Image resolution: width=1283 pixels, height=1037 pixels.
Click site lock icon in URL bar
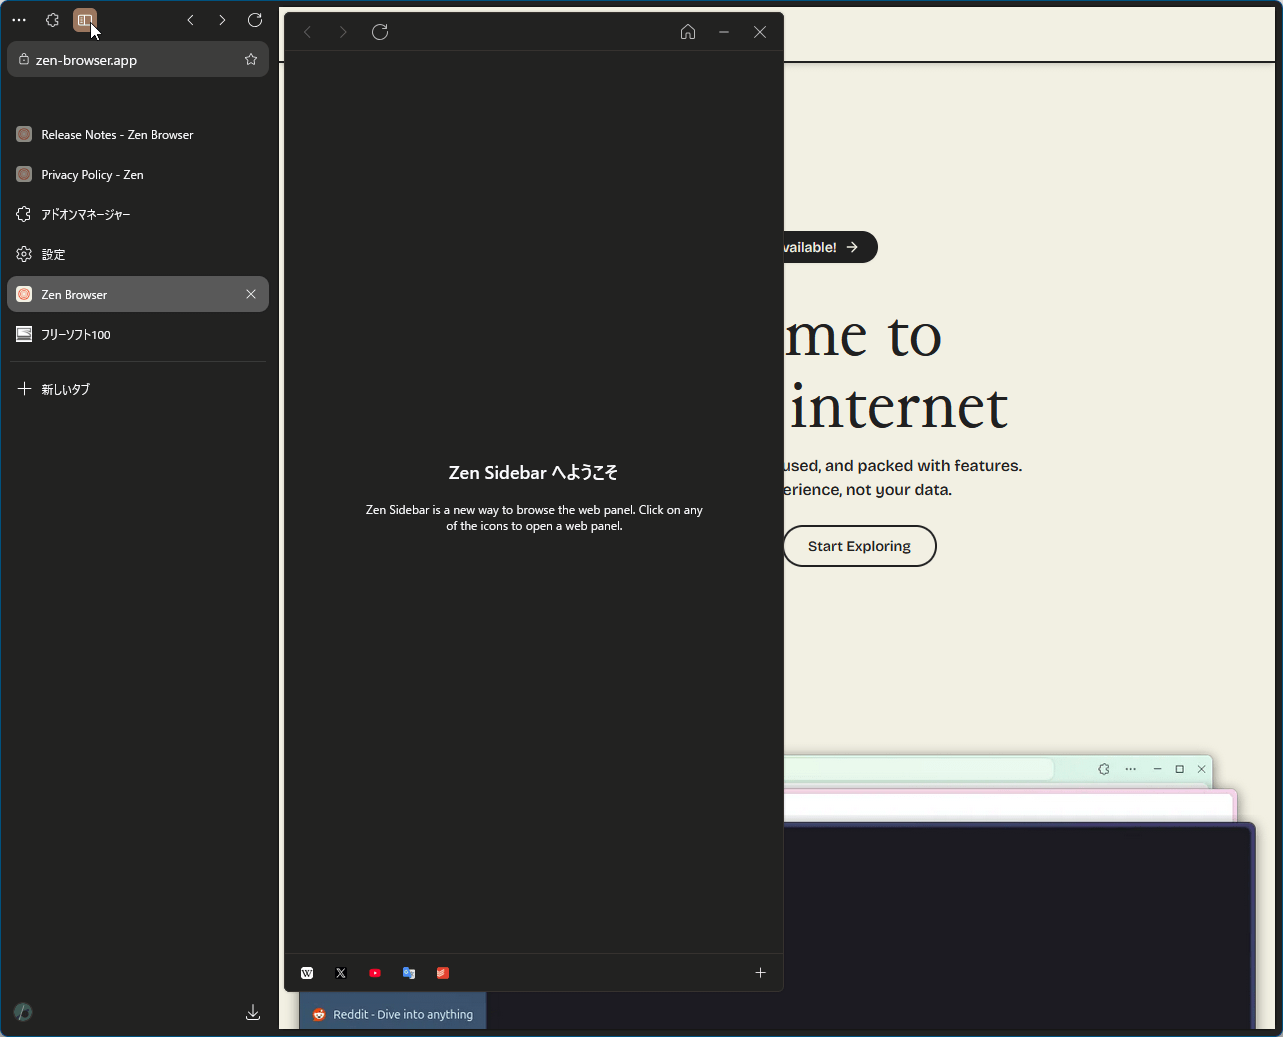coord(24,60)
